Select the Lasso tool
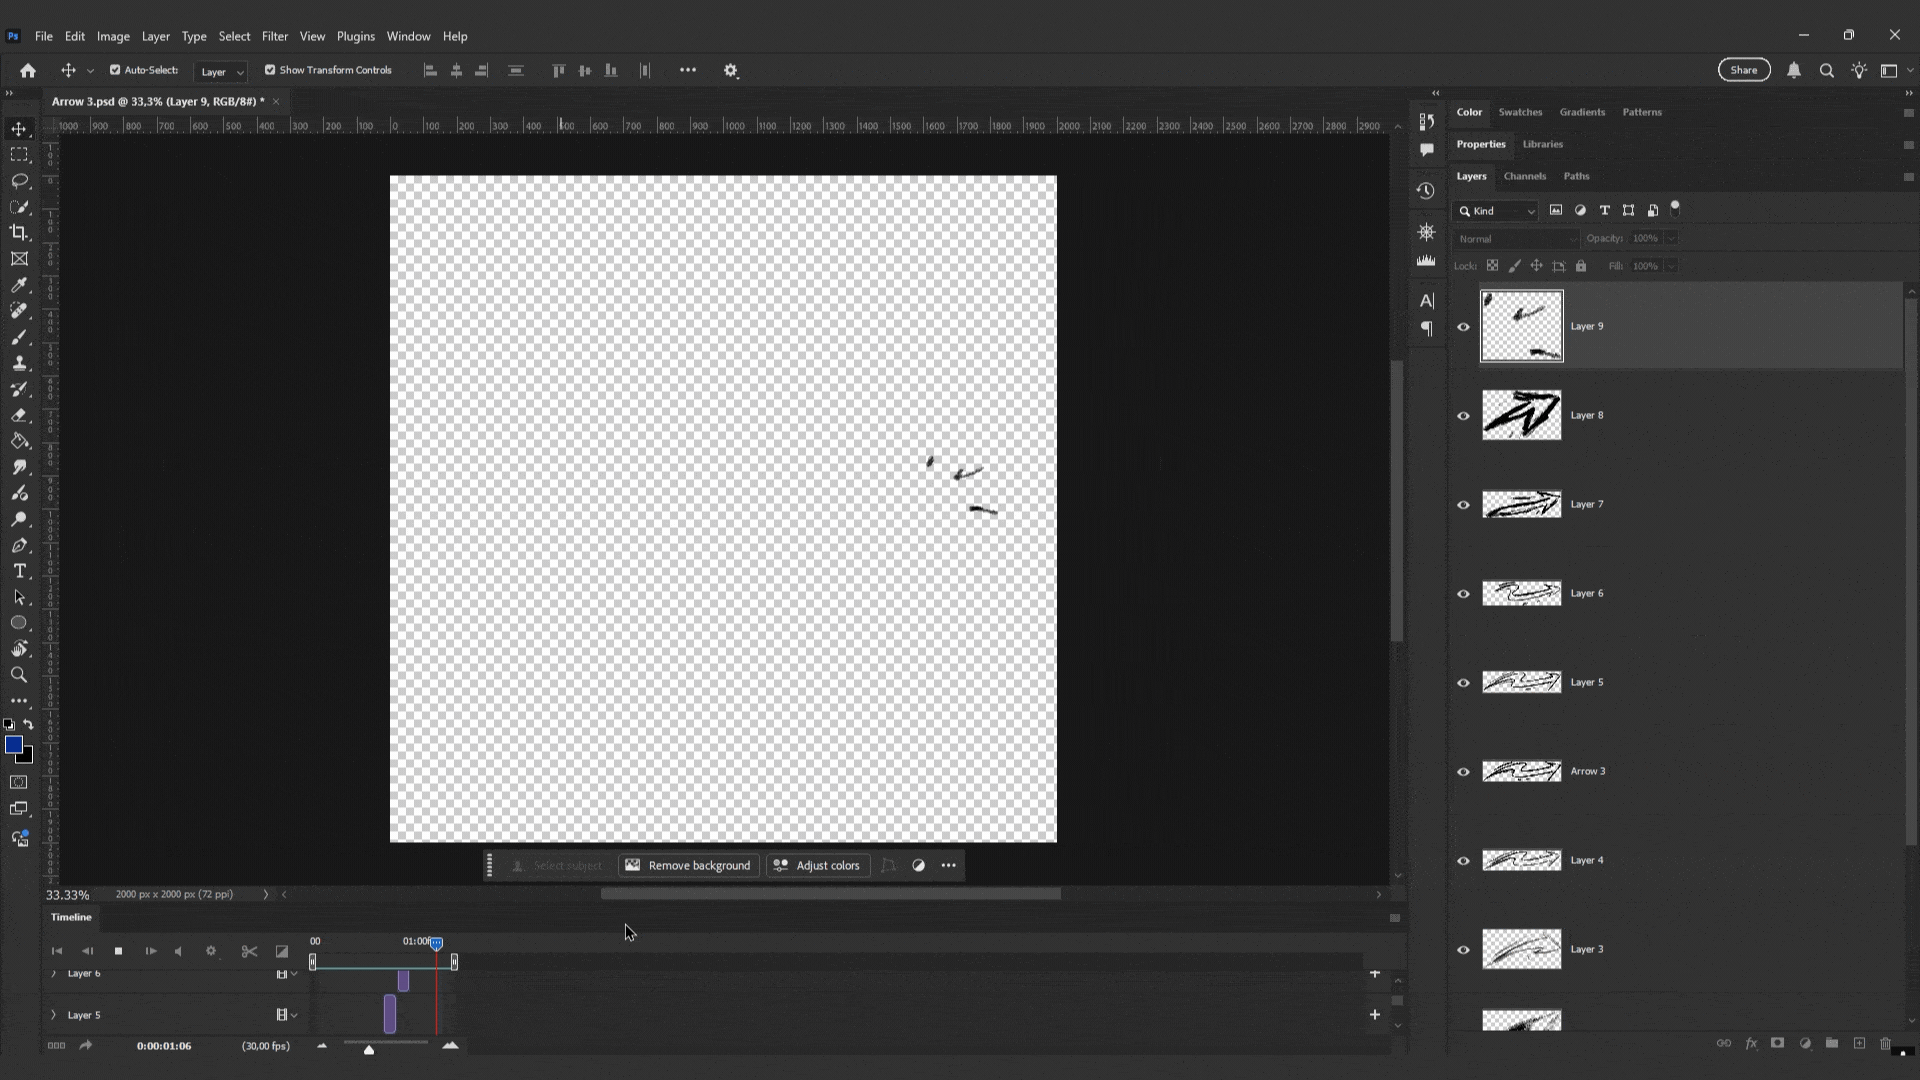Screen dimensions: 1920x1080 pyautogui.click(x=19, y=181)
